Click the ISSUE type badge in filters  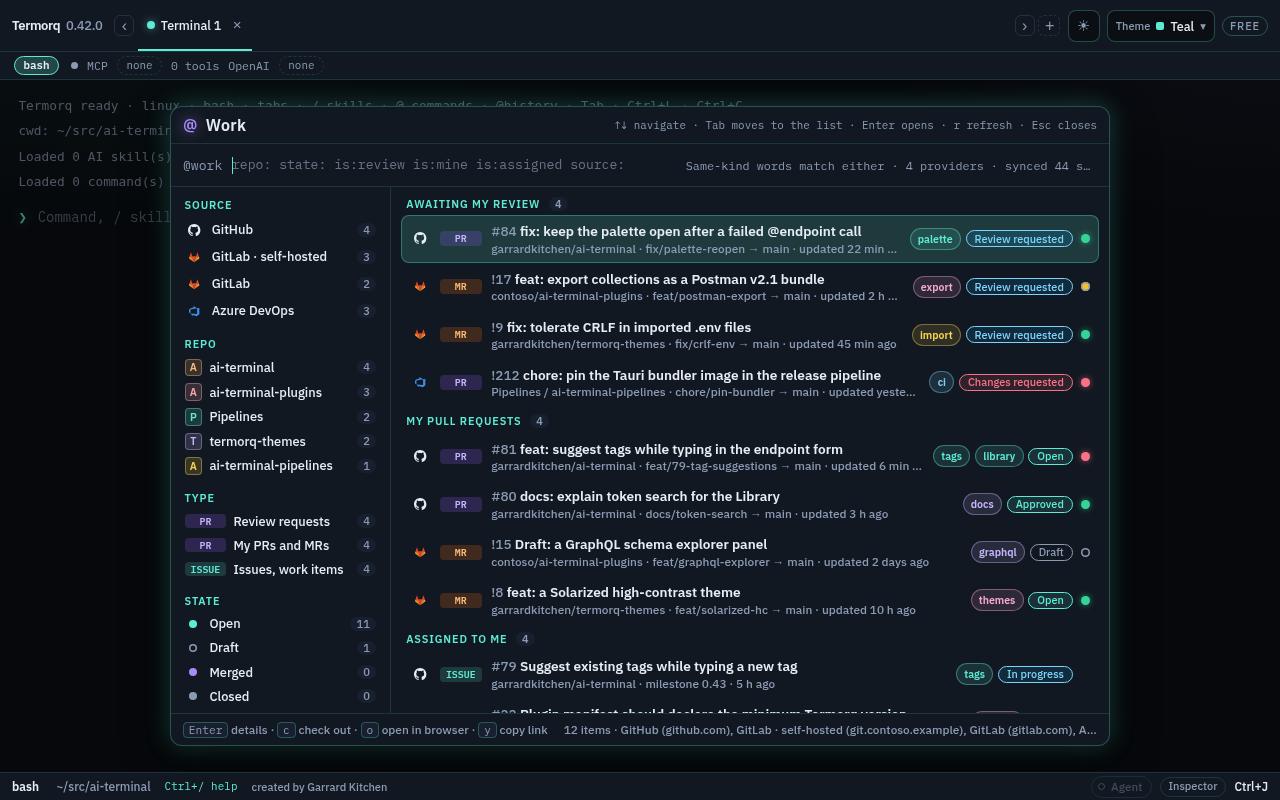coord(205,569)
